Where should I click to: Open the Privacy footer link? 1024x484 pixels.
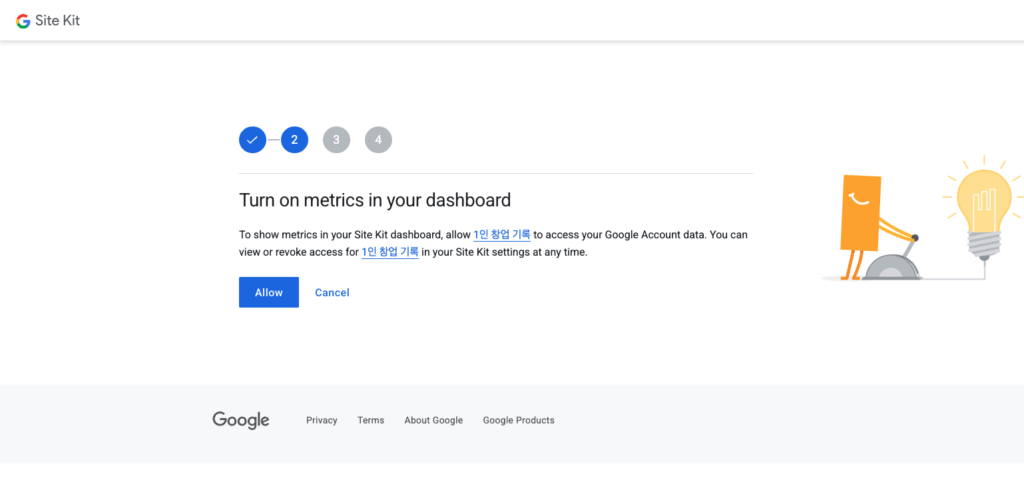[x=321, y=421]
